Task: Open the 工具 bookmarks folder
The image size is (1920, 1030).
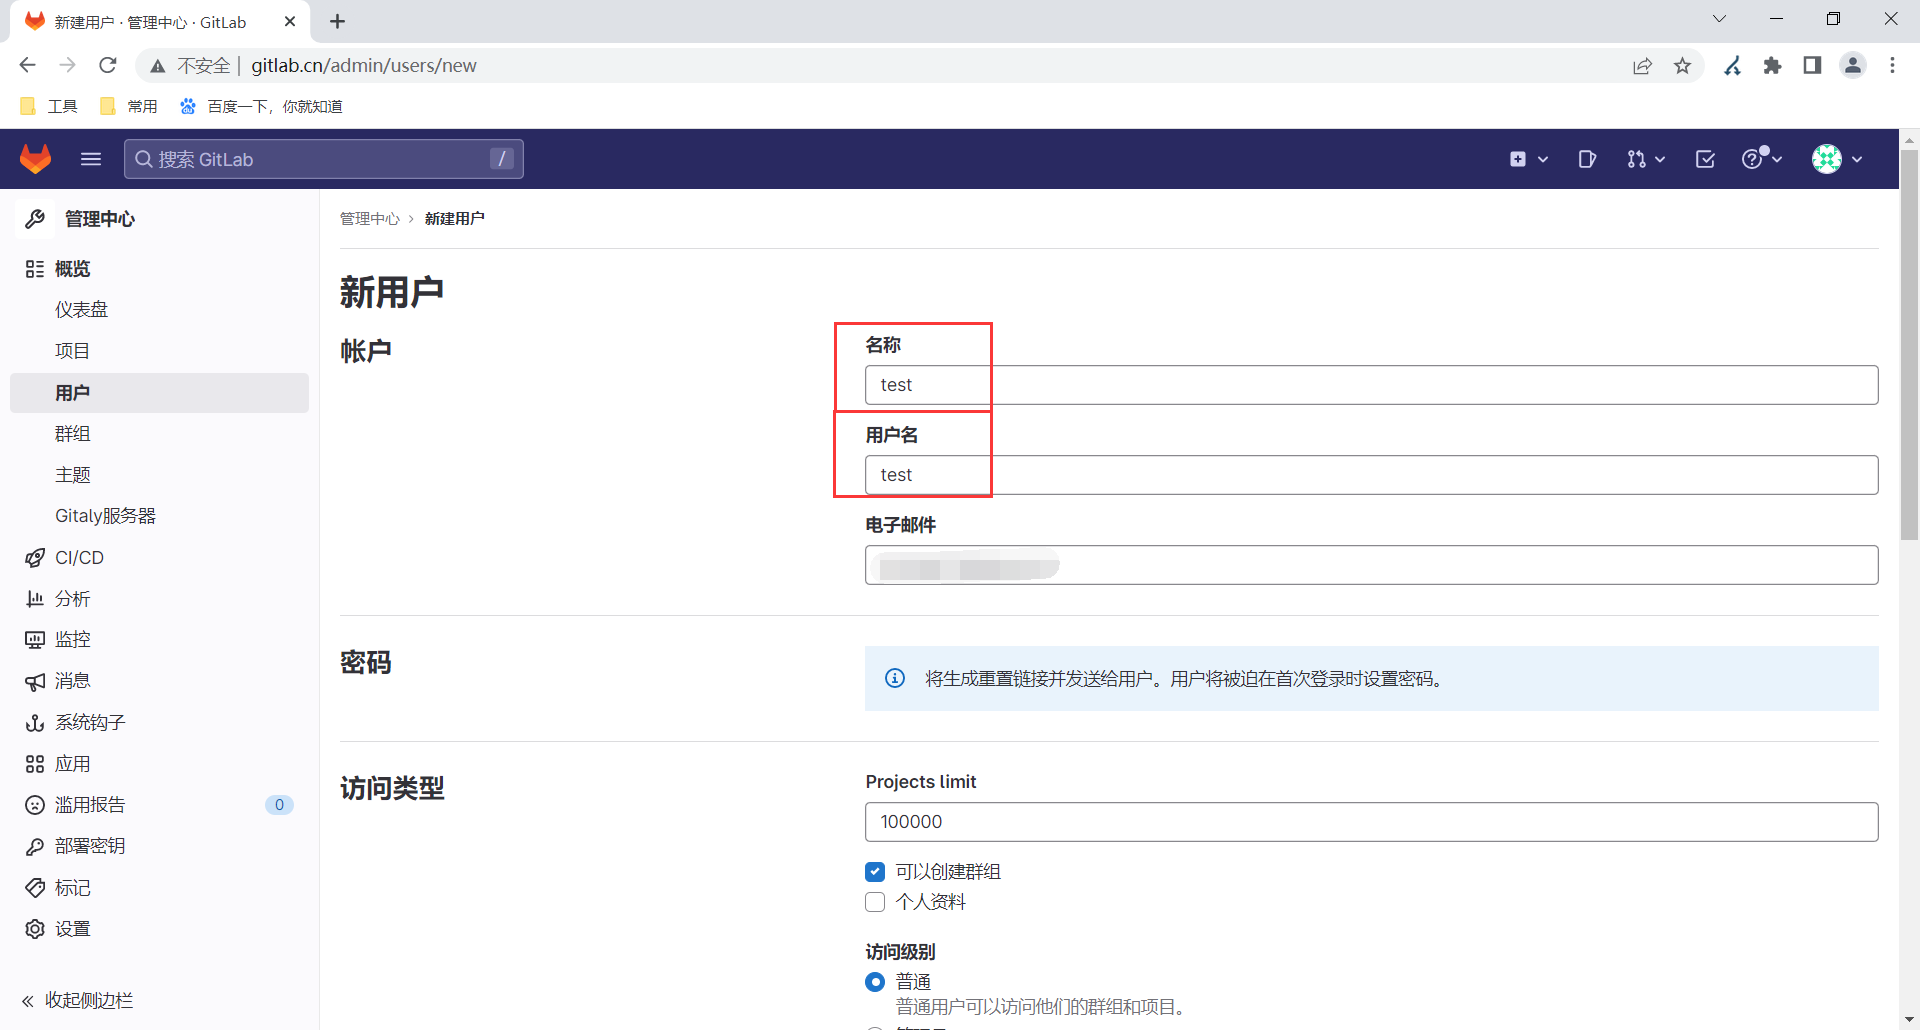Action: click(49, 106)
